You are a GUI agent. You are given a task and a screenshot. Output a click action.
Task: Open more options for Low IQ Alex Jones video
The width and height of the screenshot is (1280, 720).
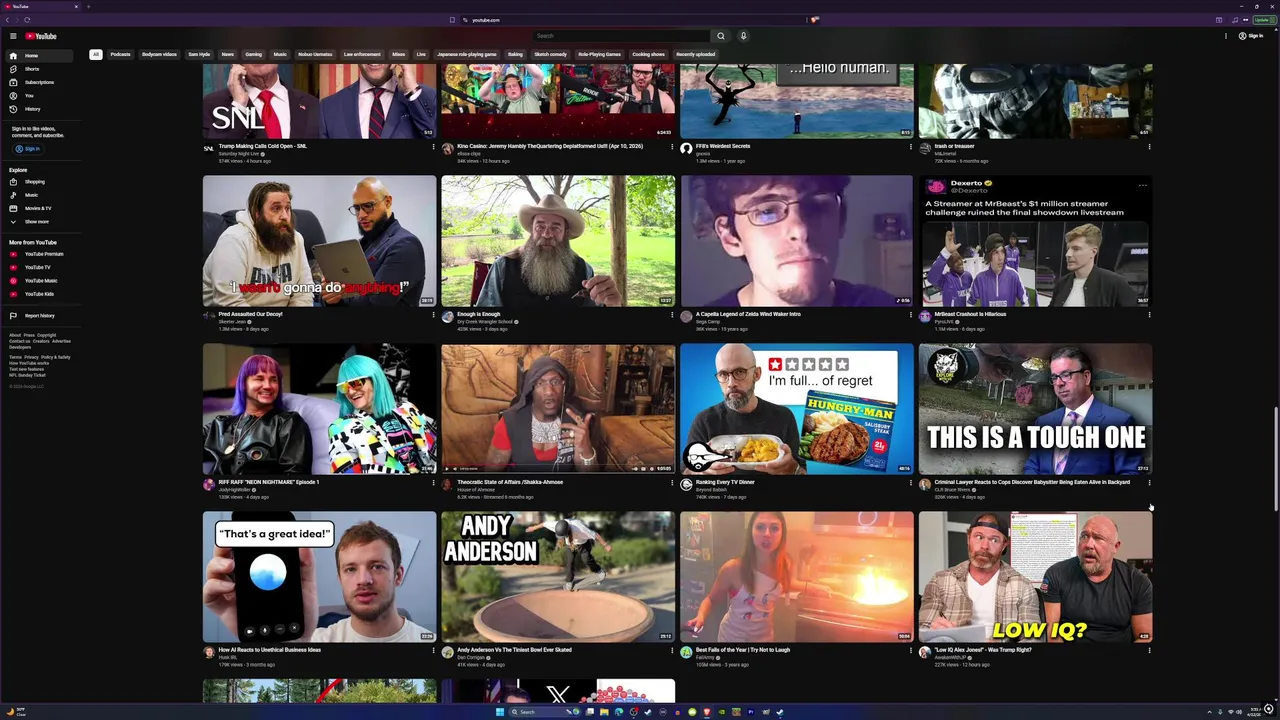coord(1149,650)
